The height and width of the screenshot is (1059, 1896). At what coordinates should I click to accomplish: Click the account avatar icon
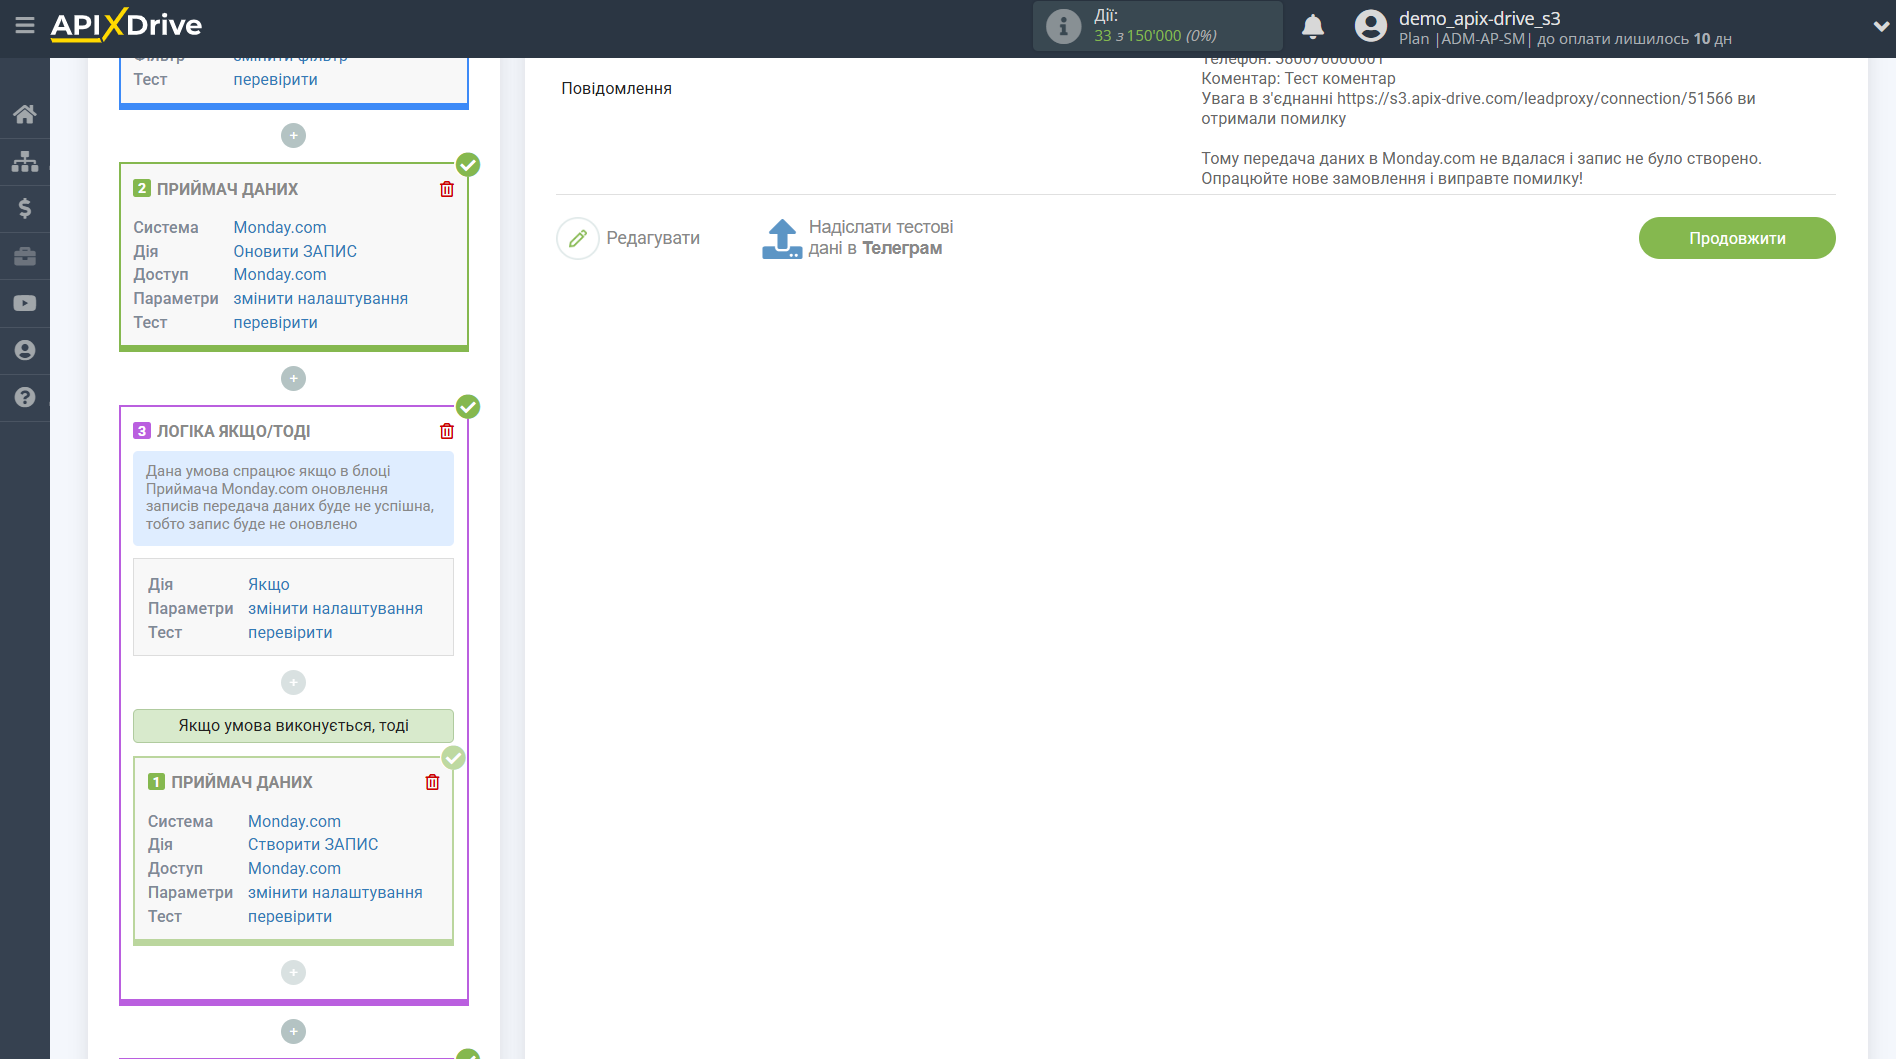pos(1370,26)
